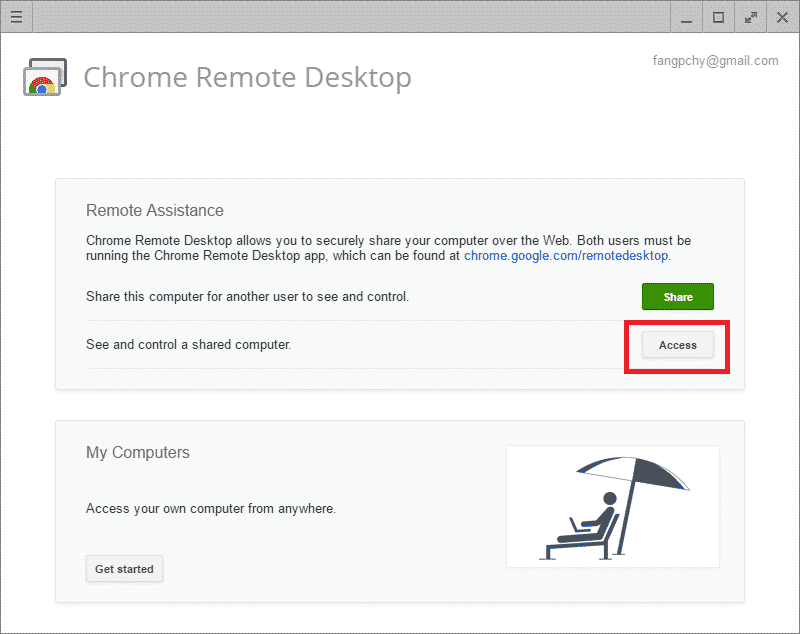Viewport: 800px width, 634px height.
Task: Click the beach umbrella illustration
Action: [x=613, y=506]
